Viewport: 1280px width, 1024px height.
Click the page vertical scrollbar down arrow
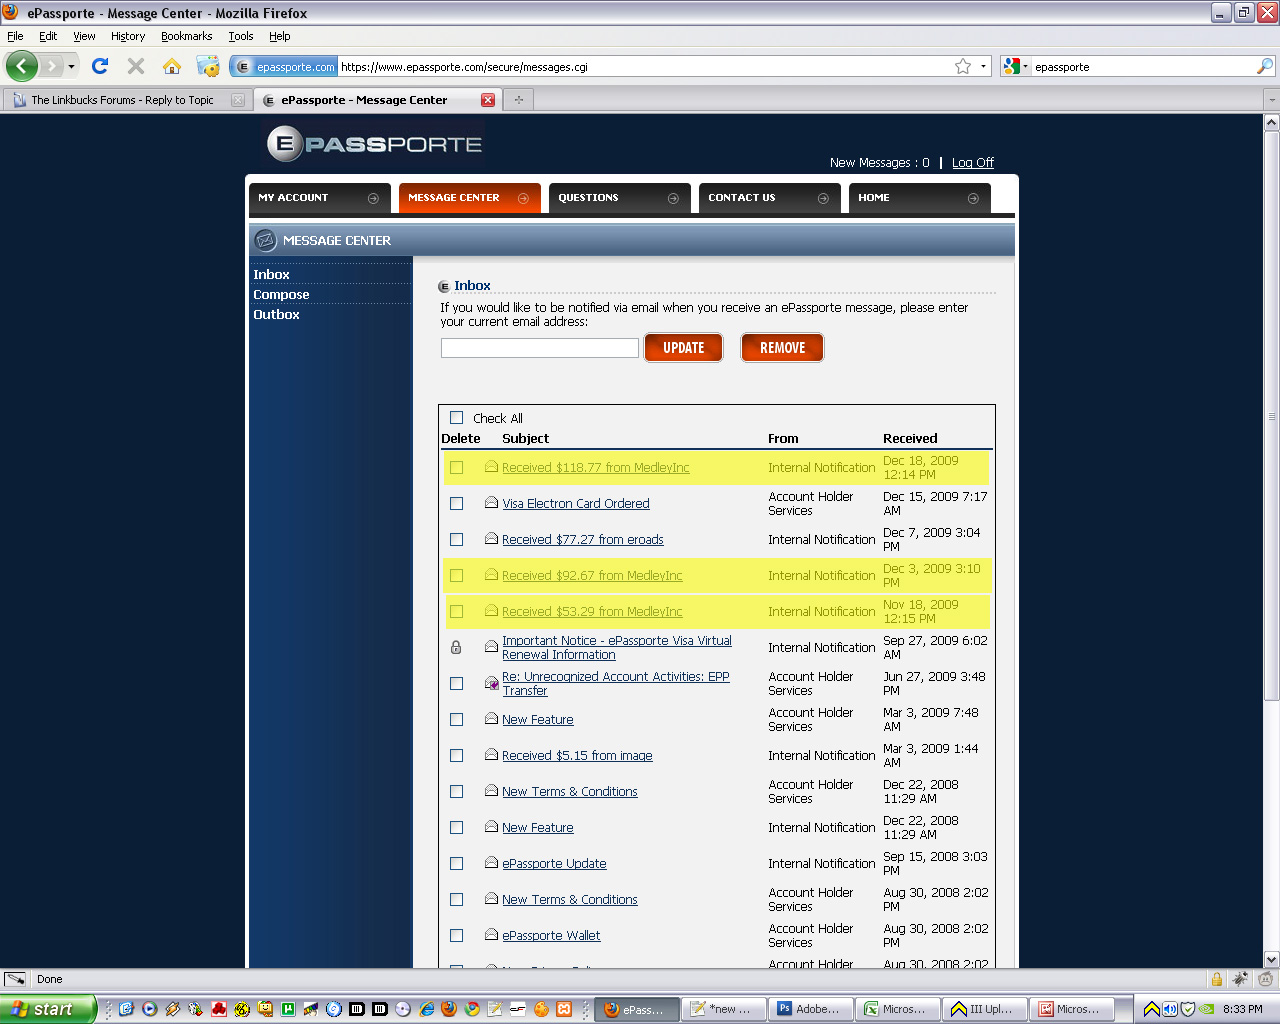click(x=1272, y=959)
